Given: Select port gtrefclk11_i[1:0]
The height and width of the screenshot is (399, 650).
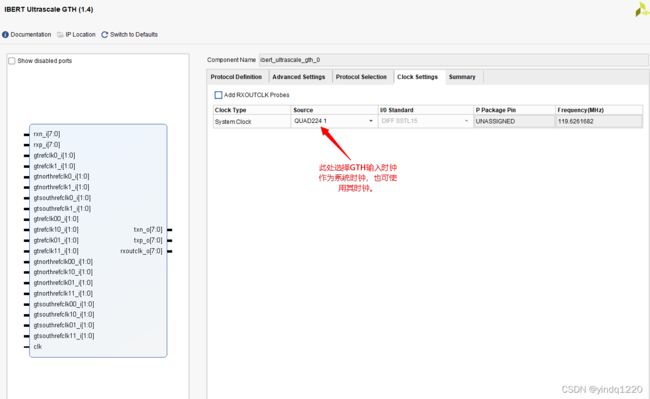Looking at the screenshot, I should (56, 251).
